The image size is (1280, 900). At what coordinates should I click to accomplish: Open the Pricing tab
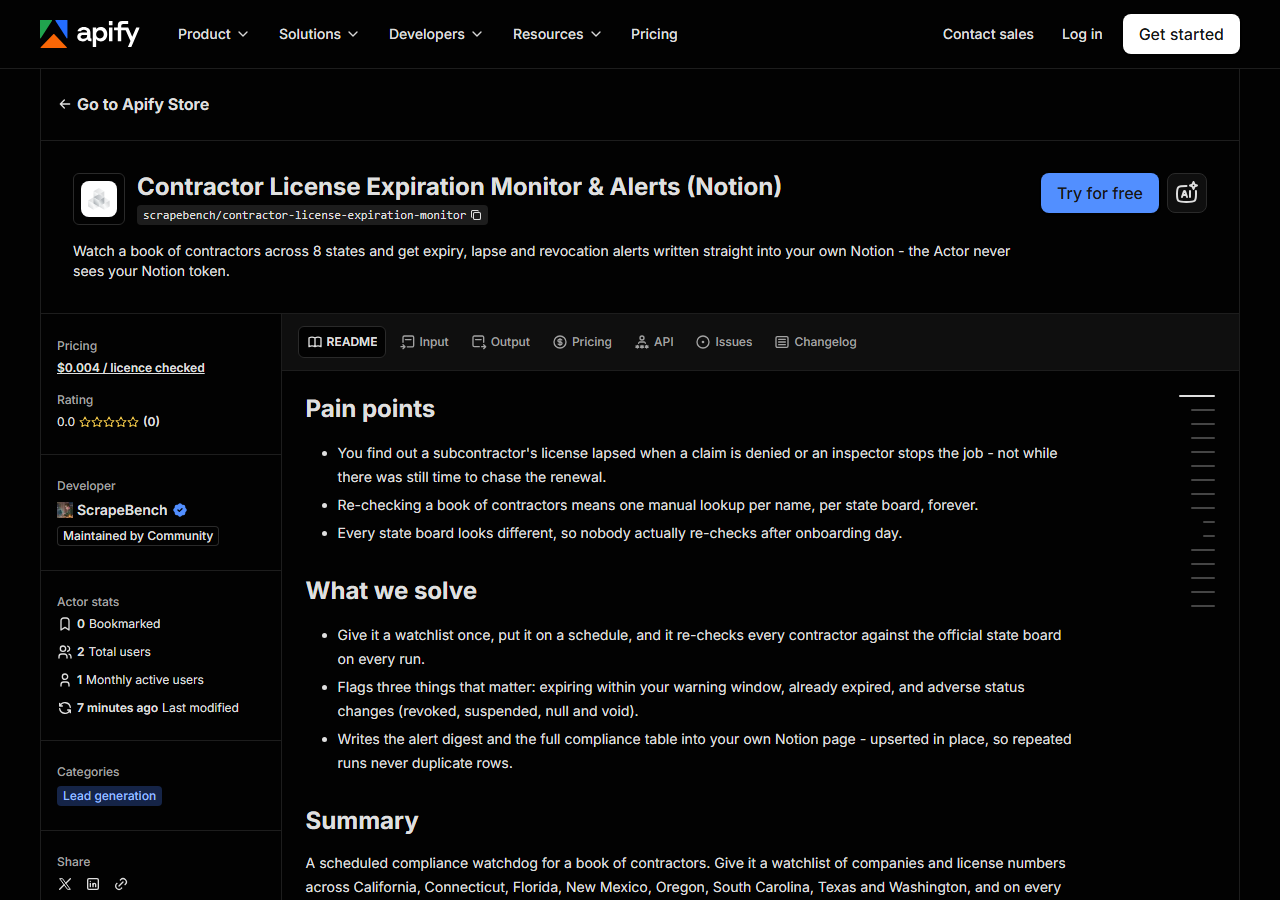pos(582,342)
